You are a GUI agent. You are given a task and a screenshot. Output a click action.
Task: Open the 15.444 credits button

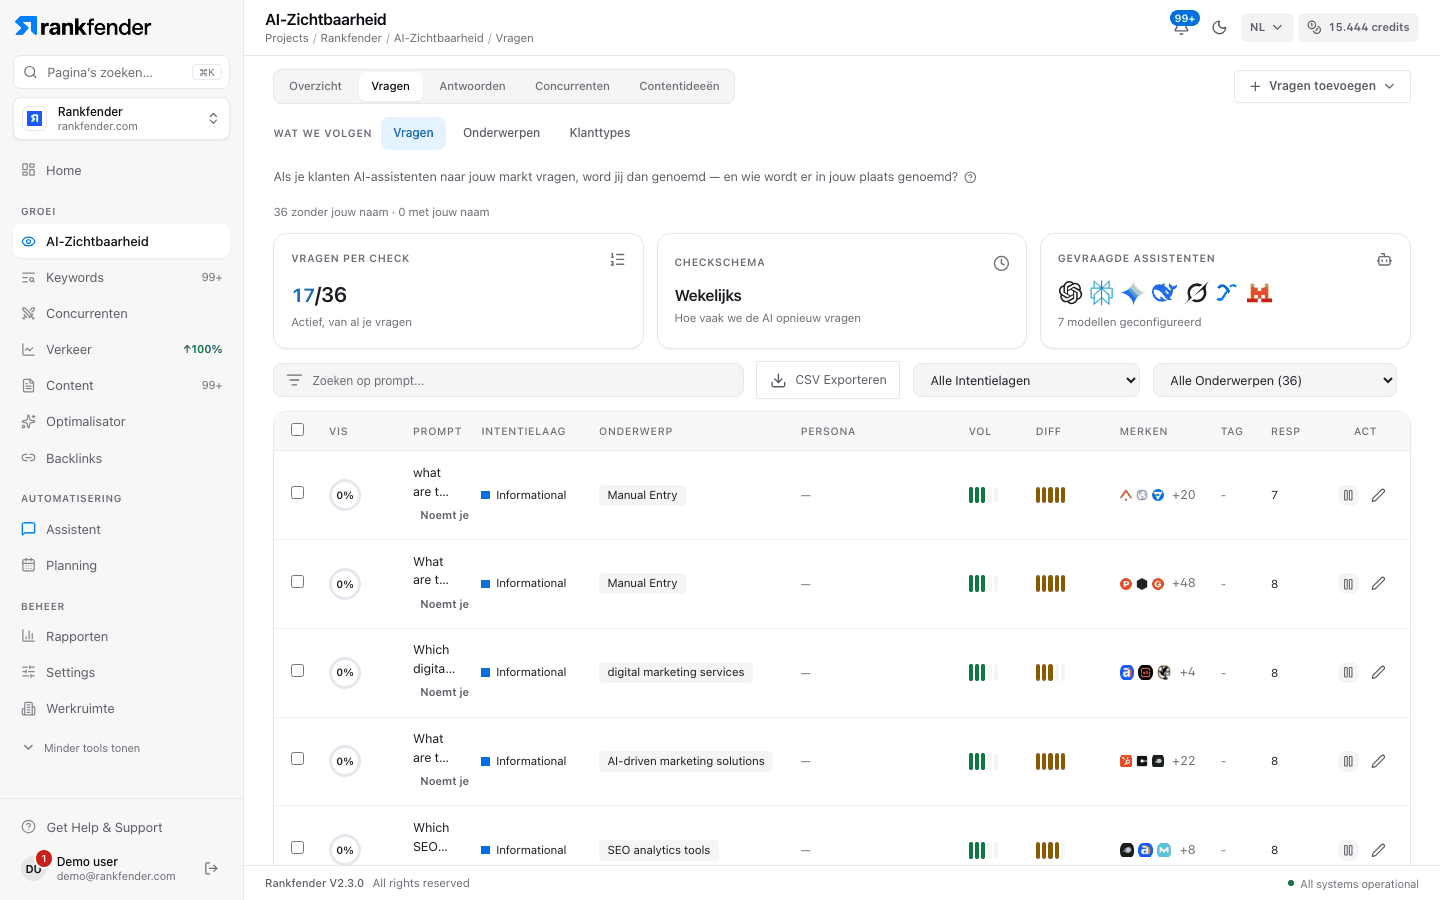point(1358,28)
